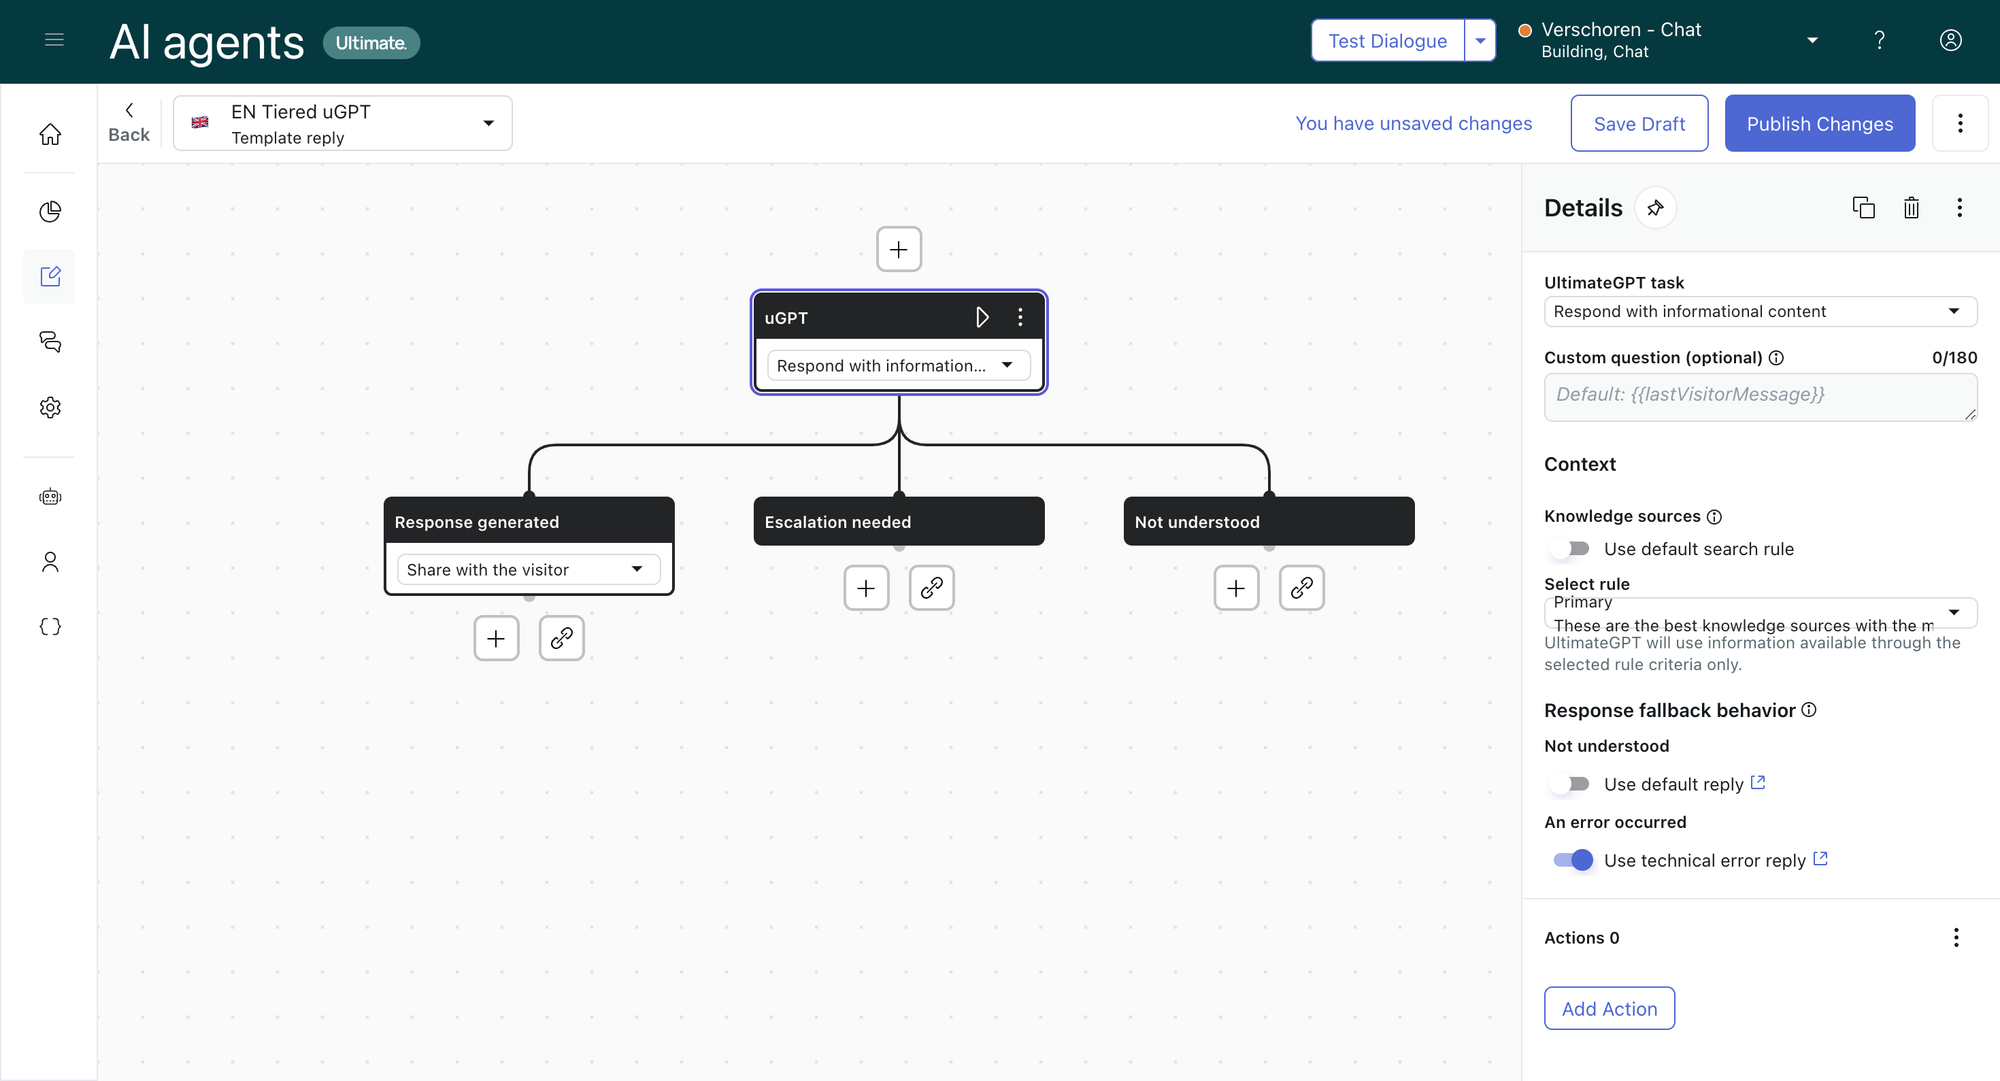Image resolution: width=2000 pixels, height=1081 pixels.
Task: Toggle Use default reply switch
Action: pyautogui.click(x=1571, y=784)
